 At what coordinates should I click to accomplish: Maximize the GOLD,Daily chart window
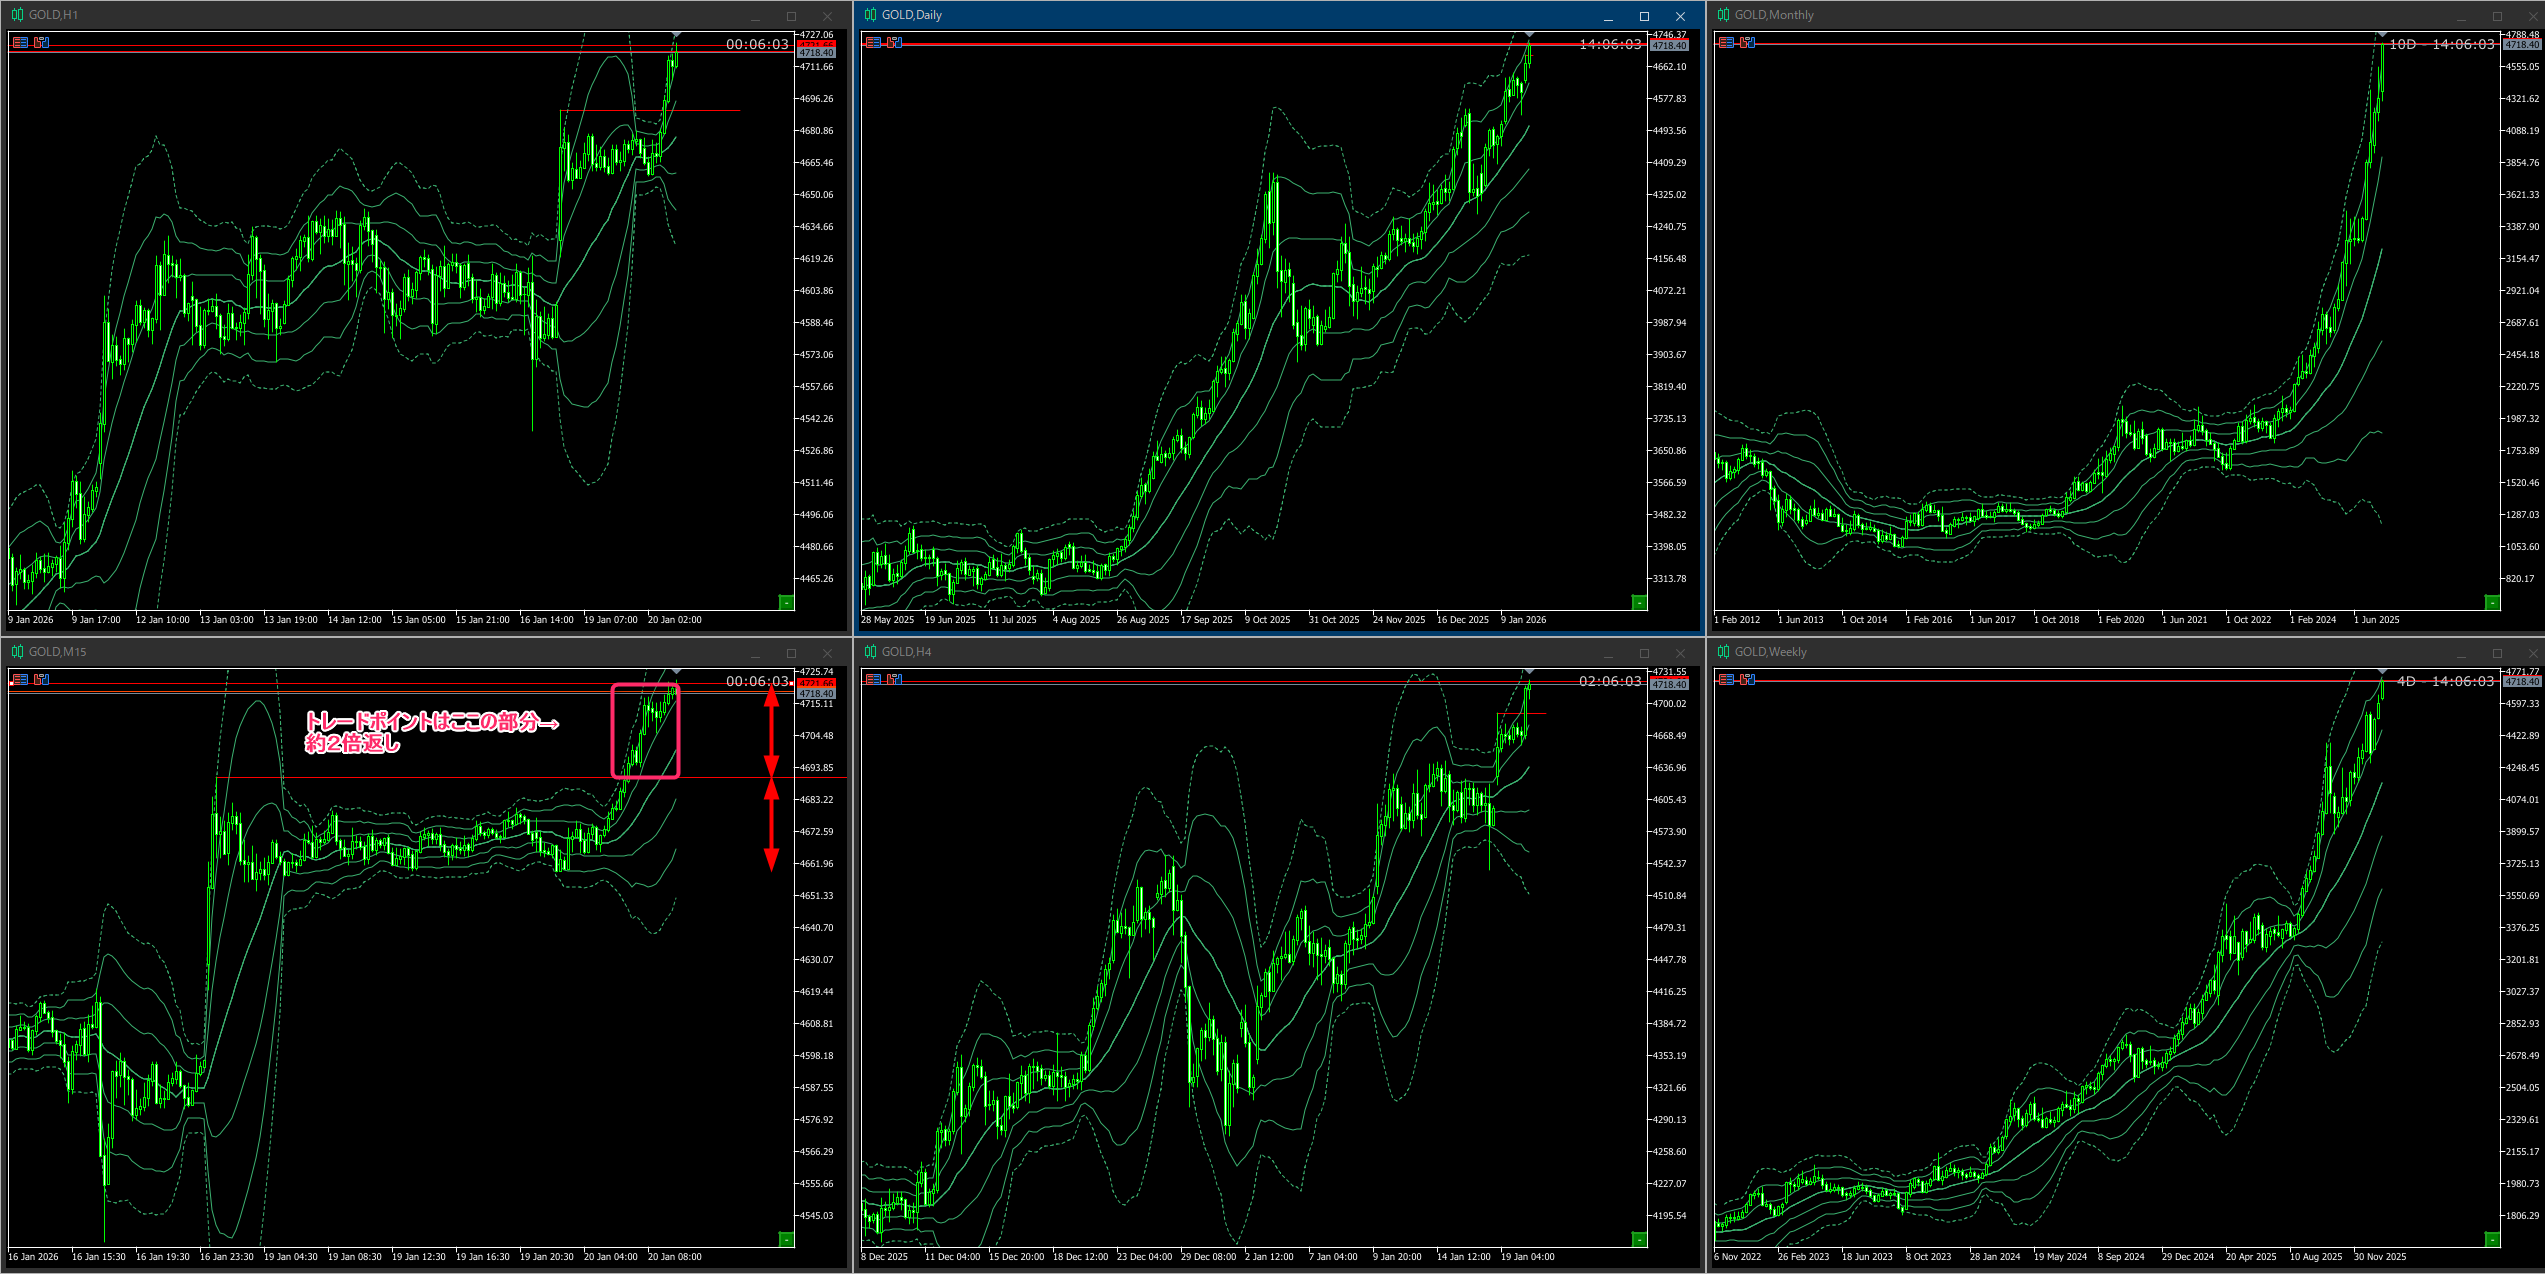(1644, 16)
